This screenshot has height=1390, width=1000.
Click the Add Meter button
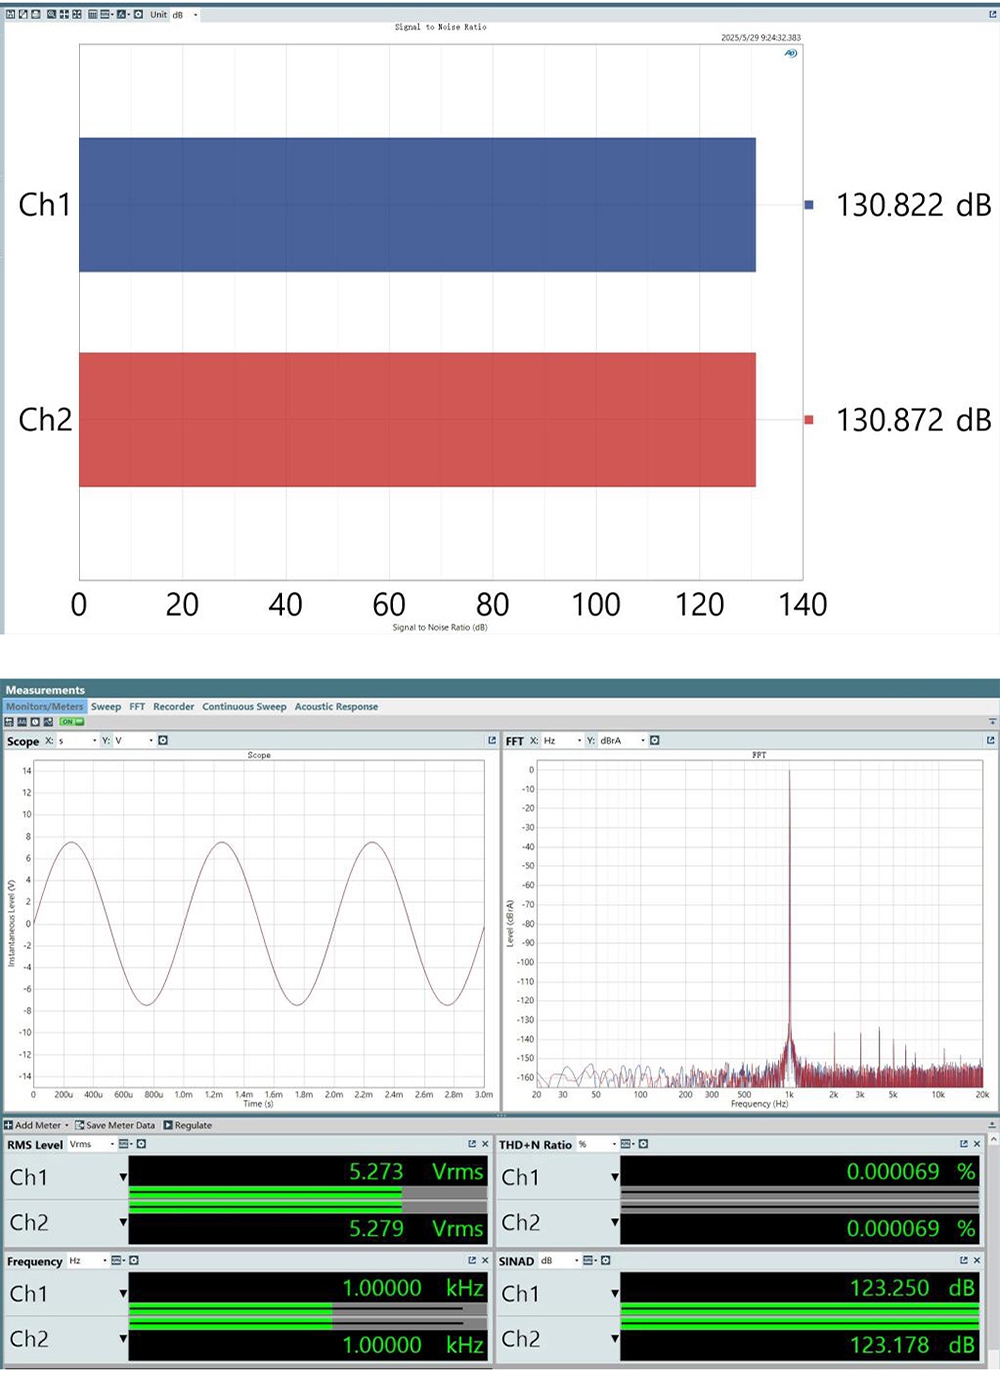pos(37,1125)
